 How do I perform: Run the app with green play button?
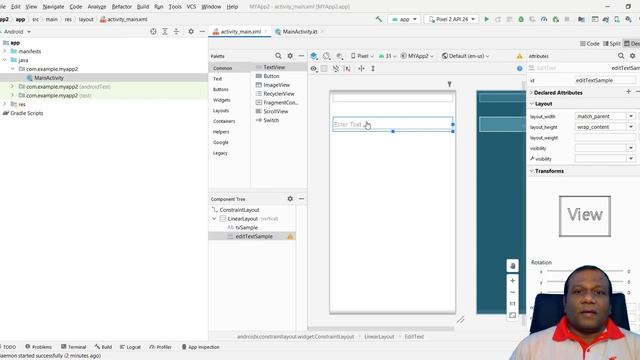tap(487, 19)
